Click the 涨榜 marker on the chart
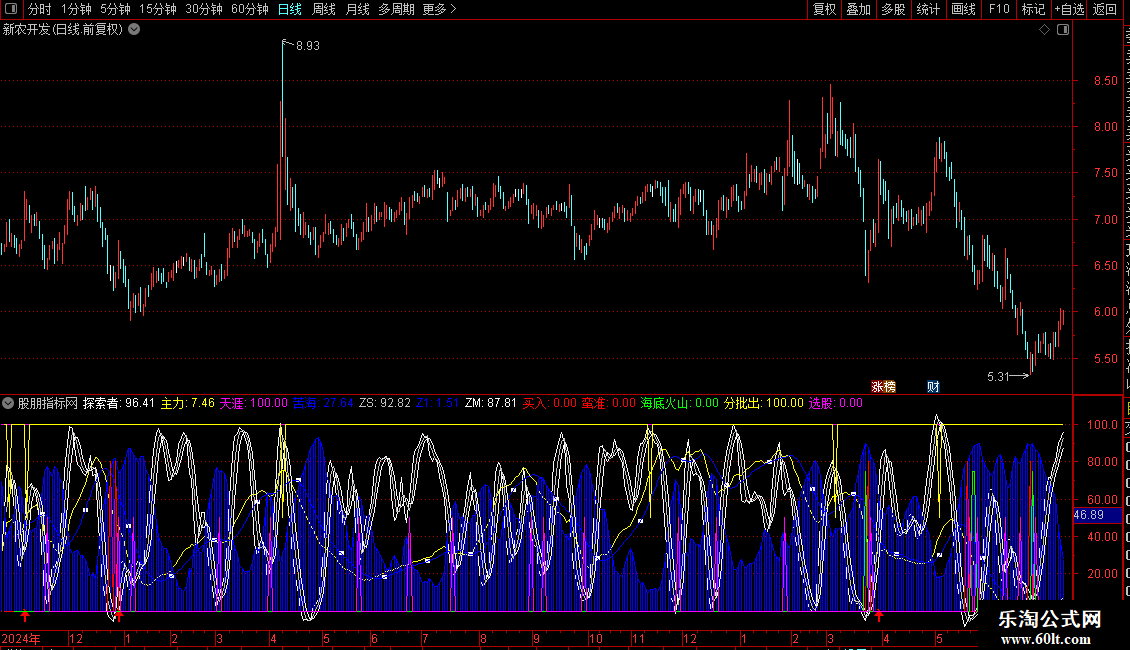This screenshot has width=1130, height=650. (884, 387)
